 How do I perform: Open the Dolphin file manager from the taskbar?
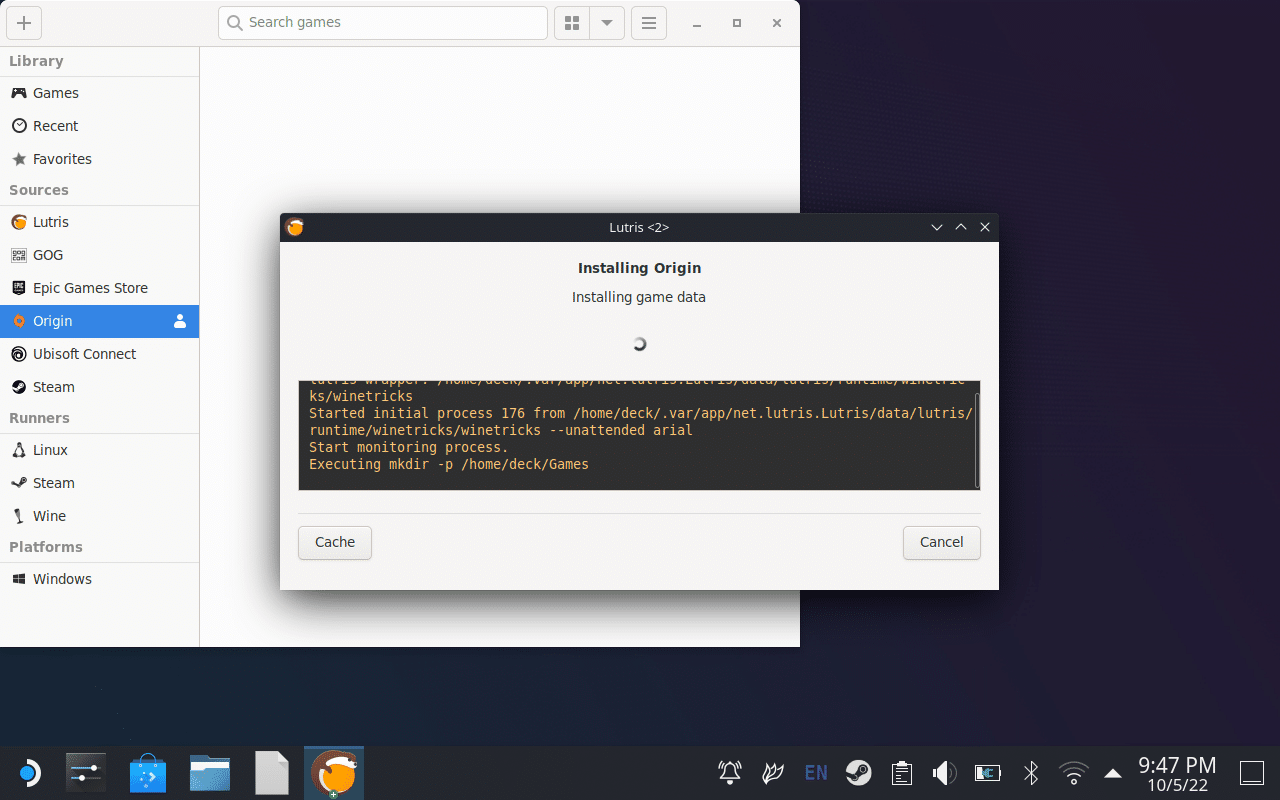pos(210,773)
